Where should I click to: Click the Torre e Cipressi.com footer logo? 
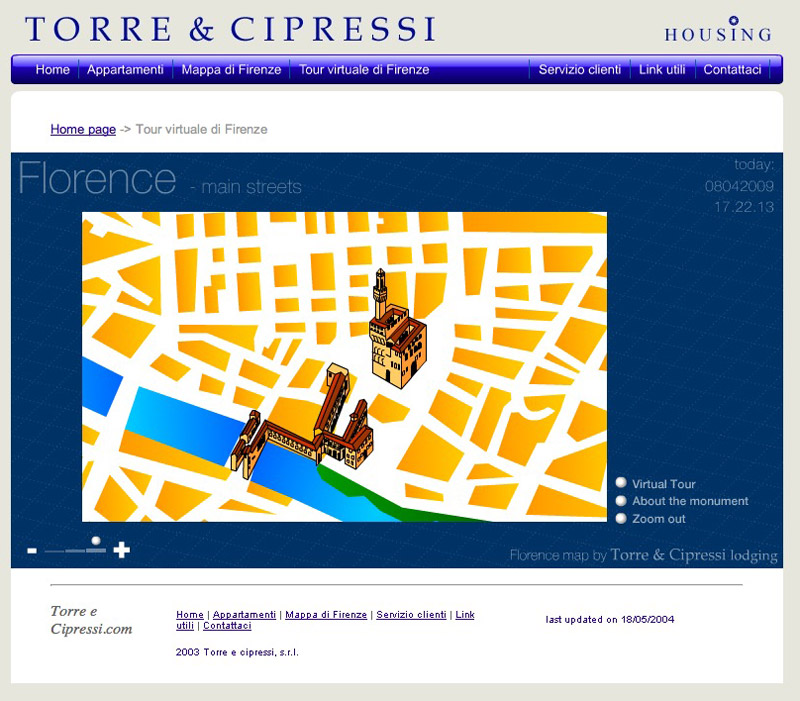[91, 620]
